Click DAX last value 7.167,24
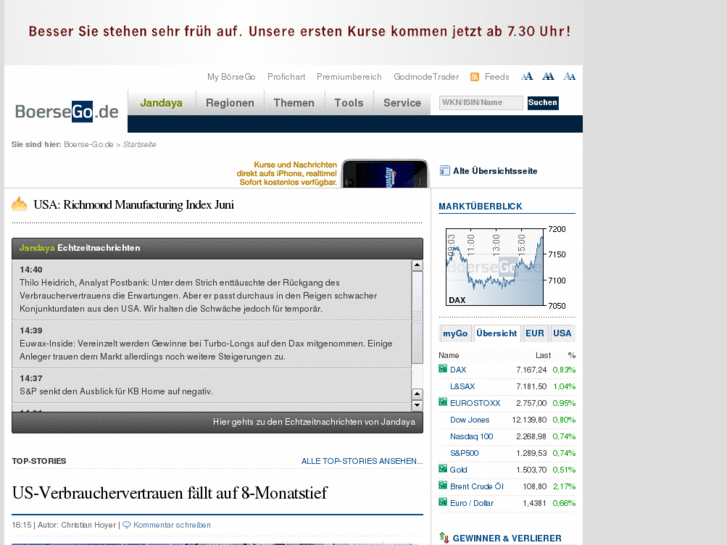727x545 pixels. 531,370
